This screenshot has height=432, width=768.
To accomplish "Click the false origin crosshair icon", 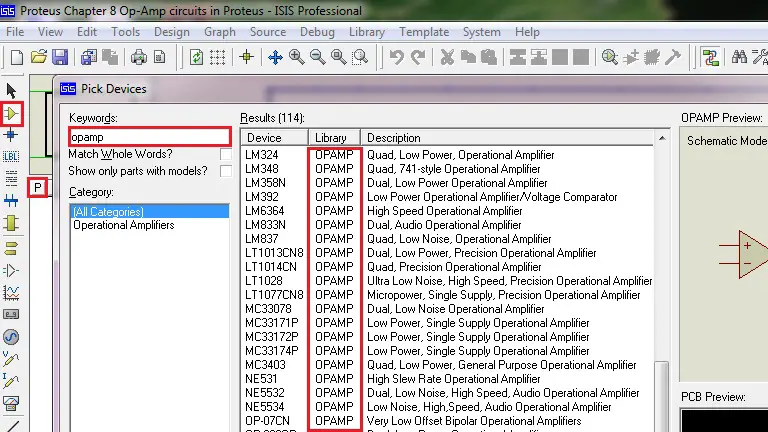I will 246,57.
